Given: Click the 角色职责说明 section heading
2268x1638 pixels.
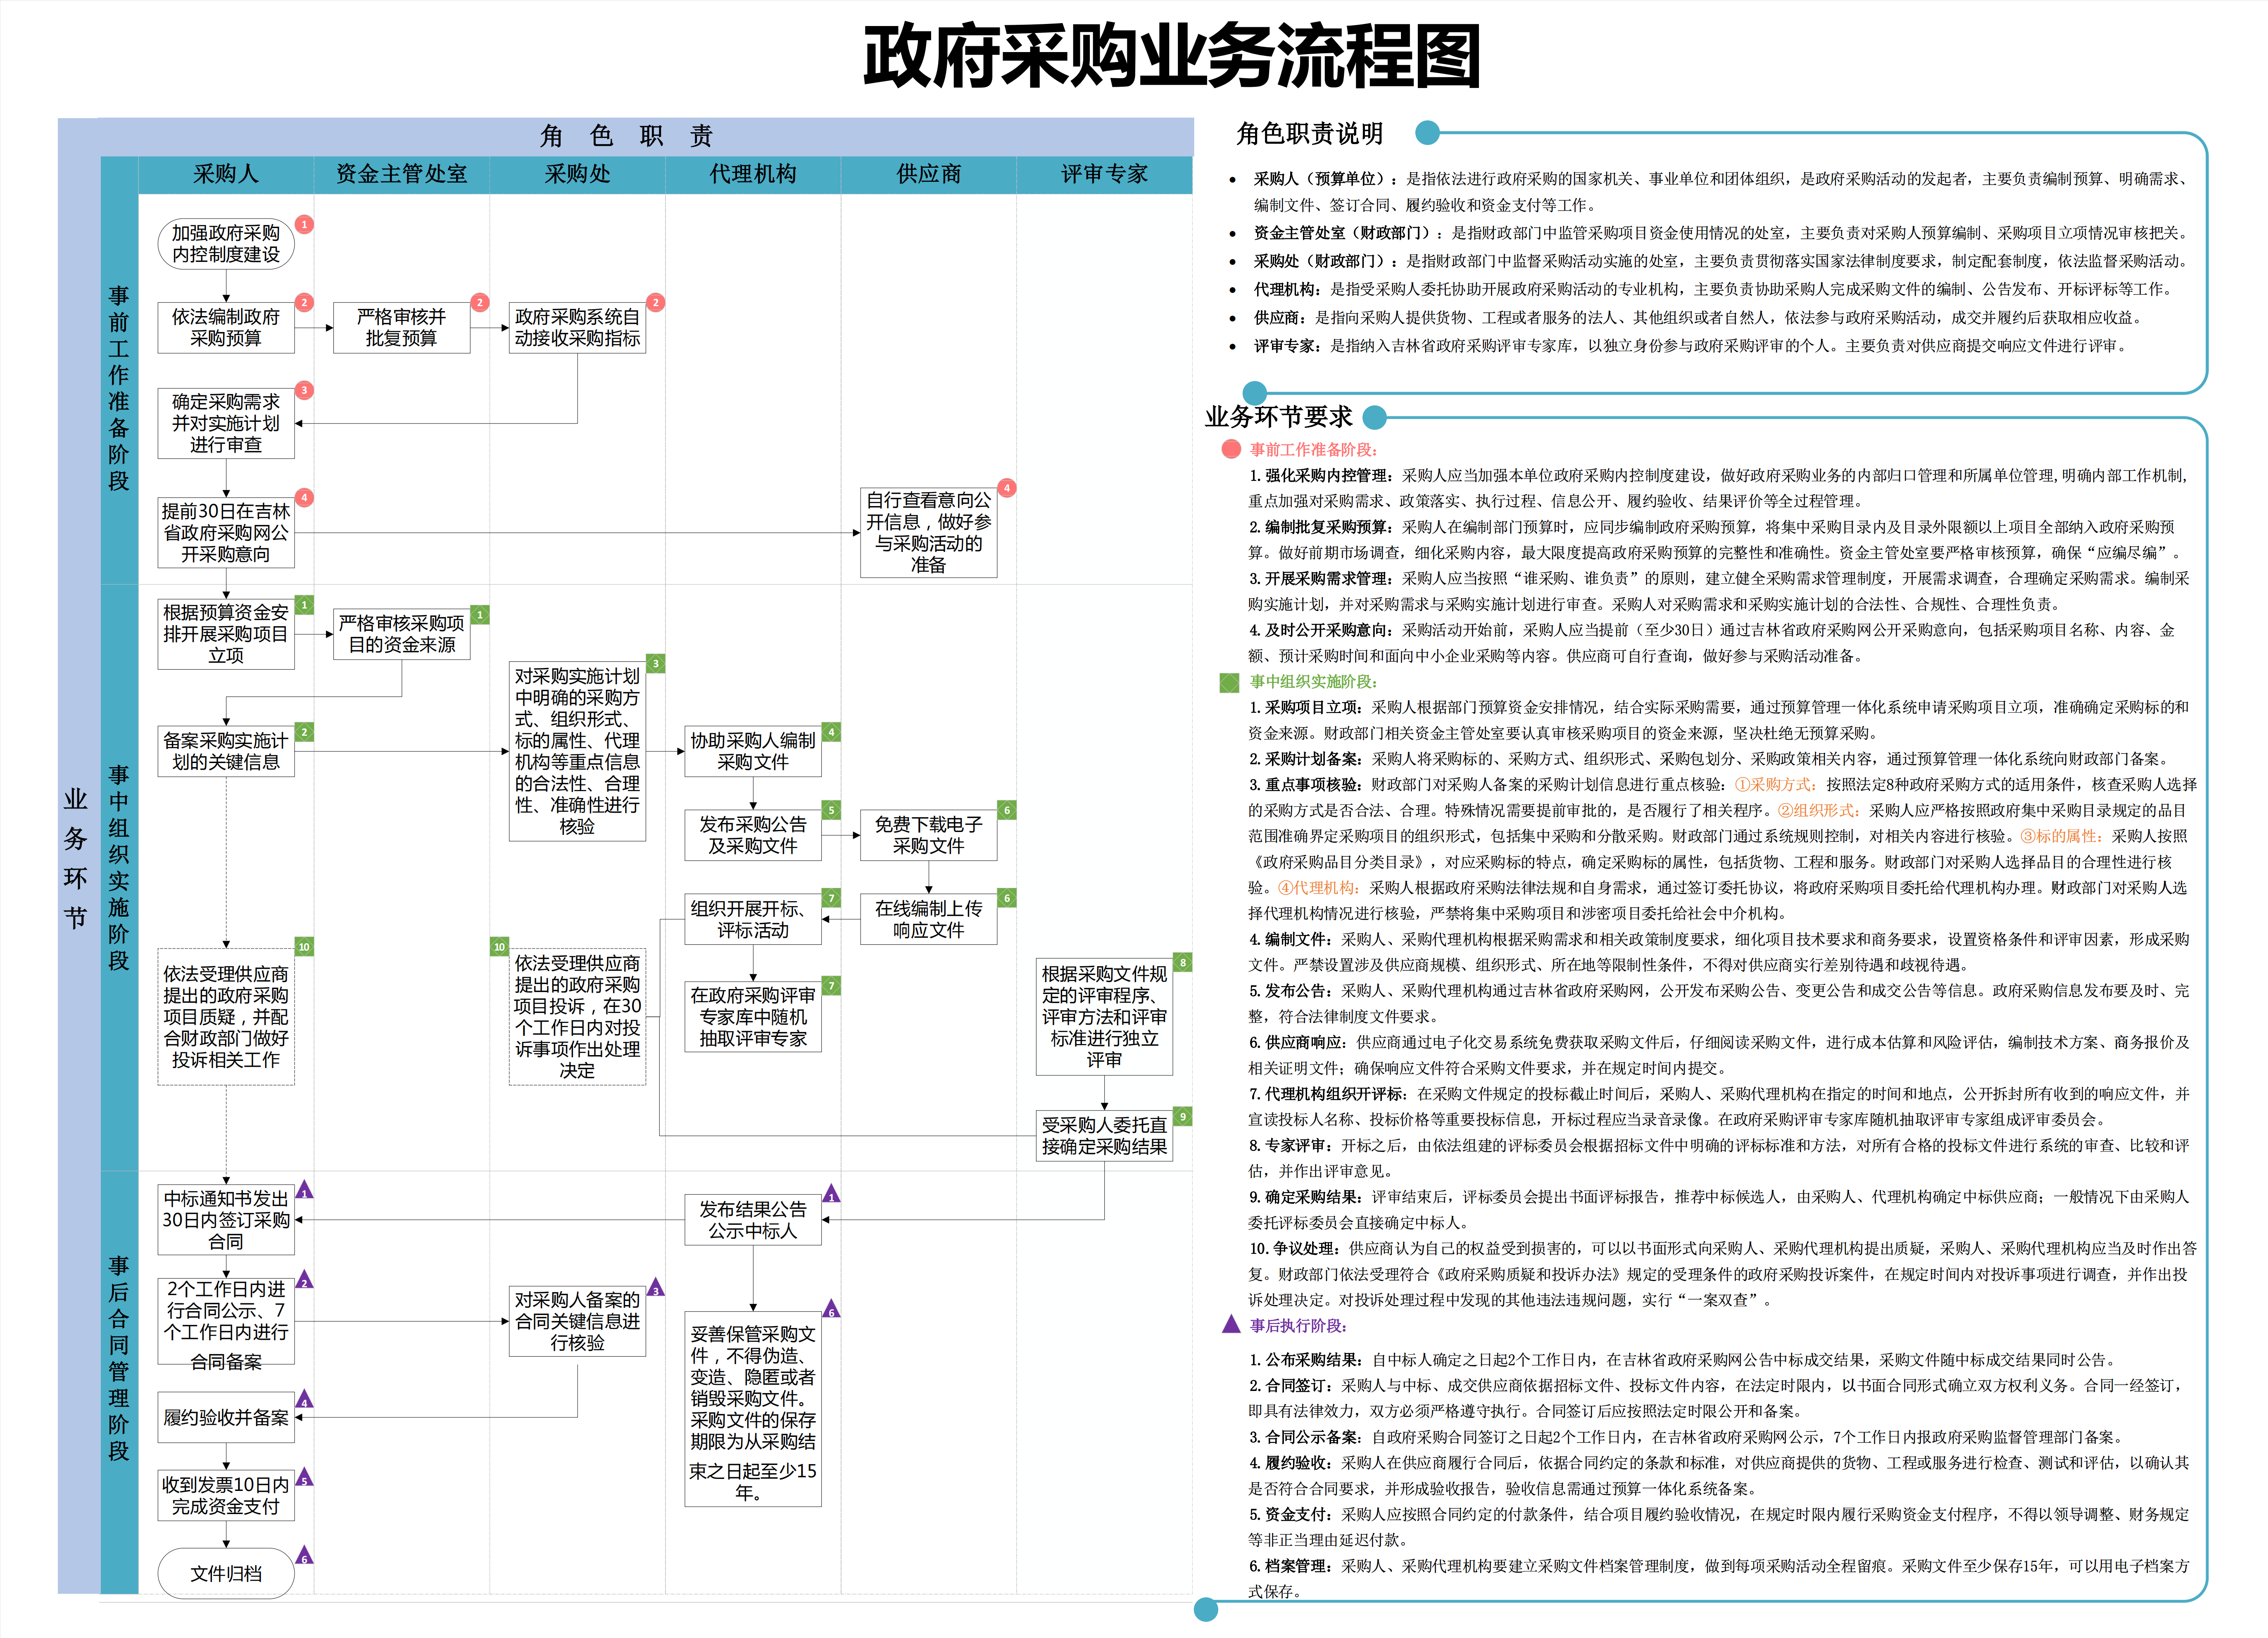Looking at the screenshot, I should (1309, 134).
